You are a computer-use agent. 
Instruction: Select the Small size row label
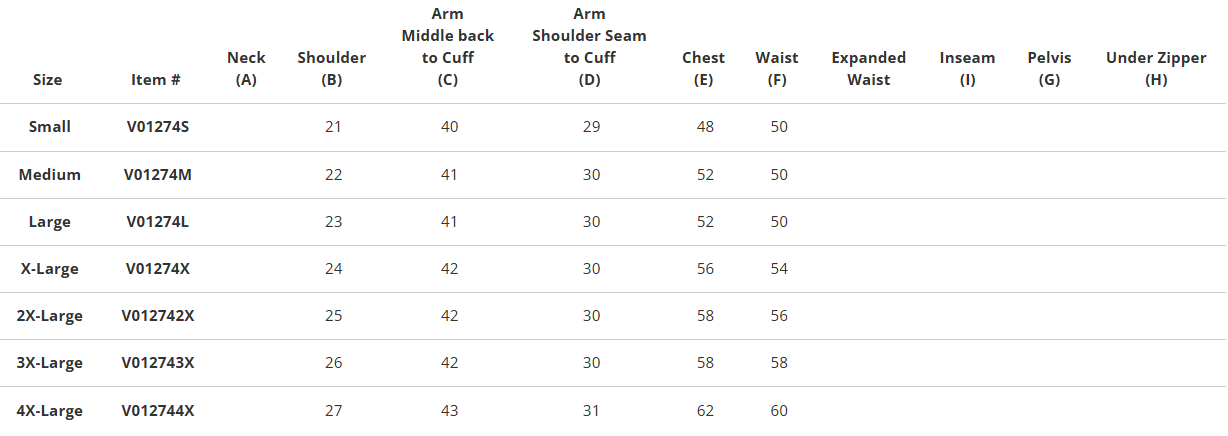(x=49, y=127)
